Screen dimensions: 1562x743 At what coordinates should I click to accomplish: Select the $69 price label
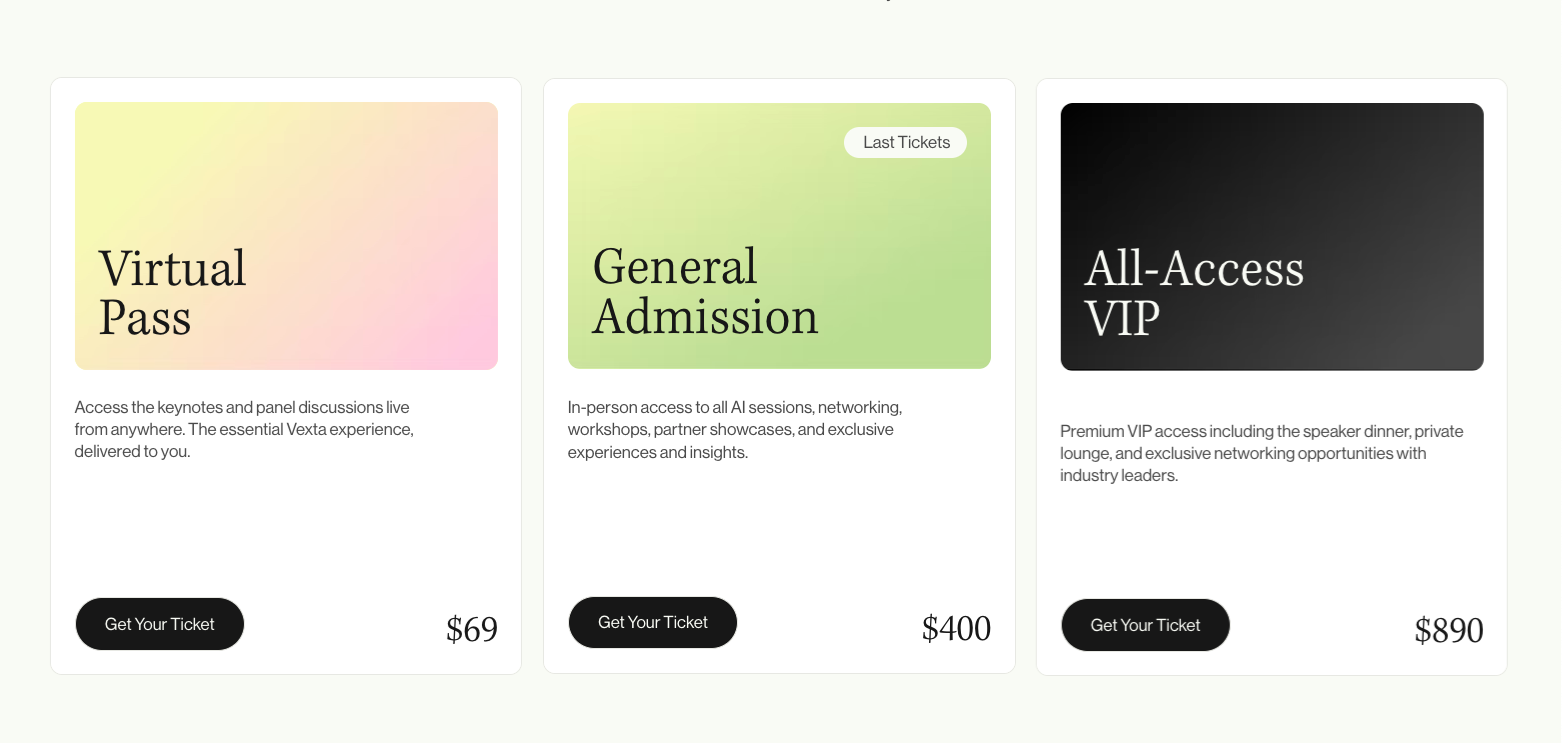(472, 629)
